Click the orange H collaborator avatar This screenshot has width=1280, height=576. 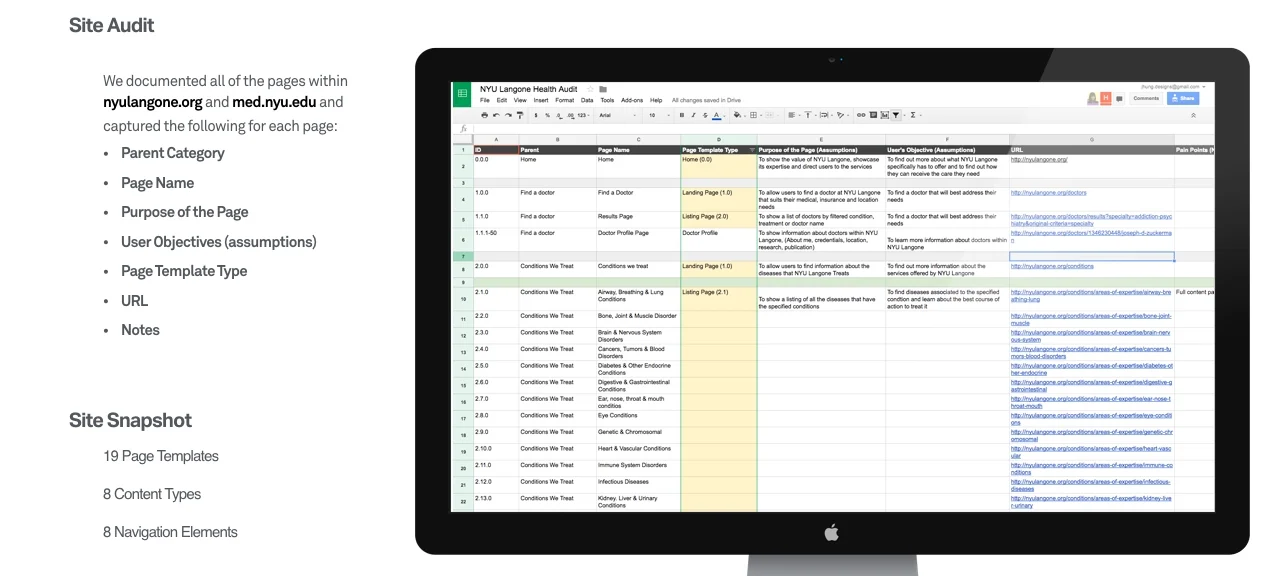pyautogui.click(x=1105, y=98)
